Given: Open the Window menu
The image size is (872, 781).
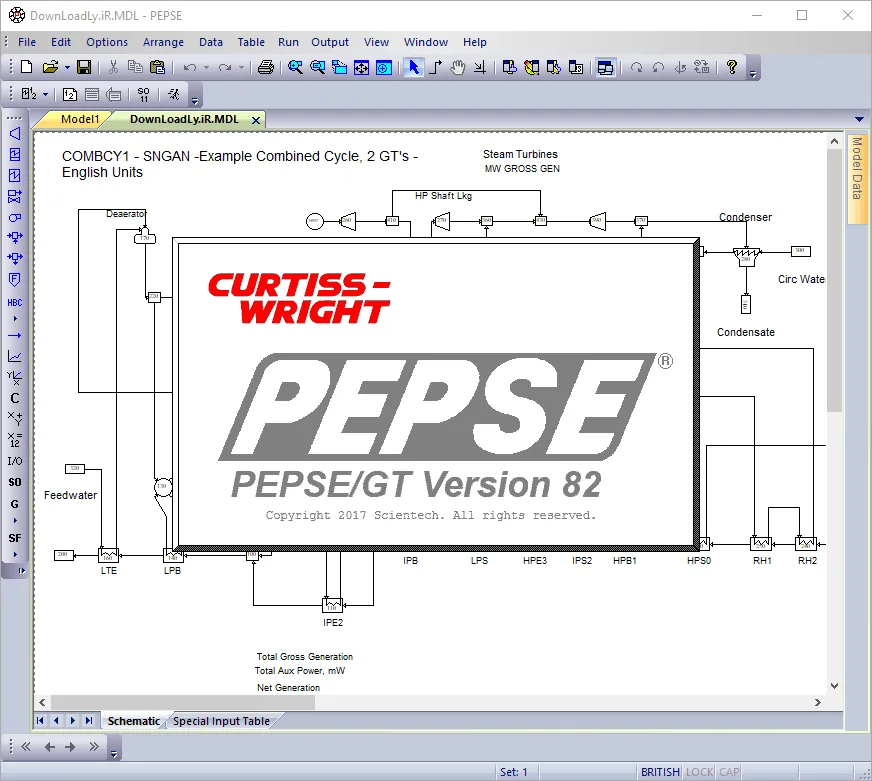Looking at the screenshot, I should coord(425,42).
